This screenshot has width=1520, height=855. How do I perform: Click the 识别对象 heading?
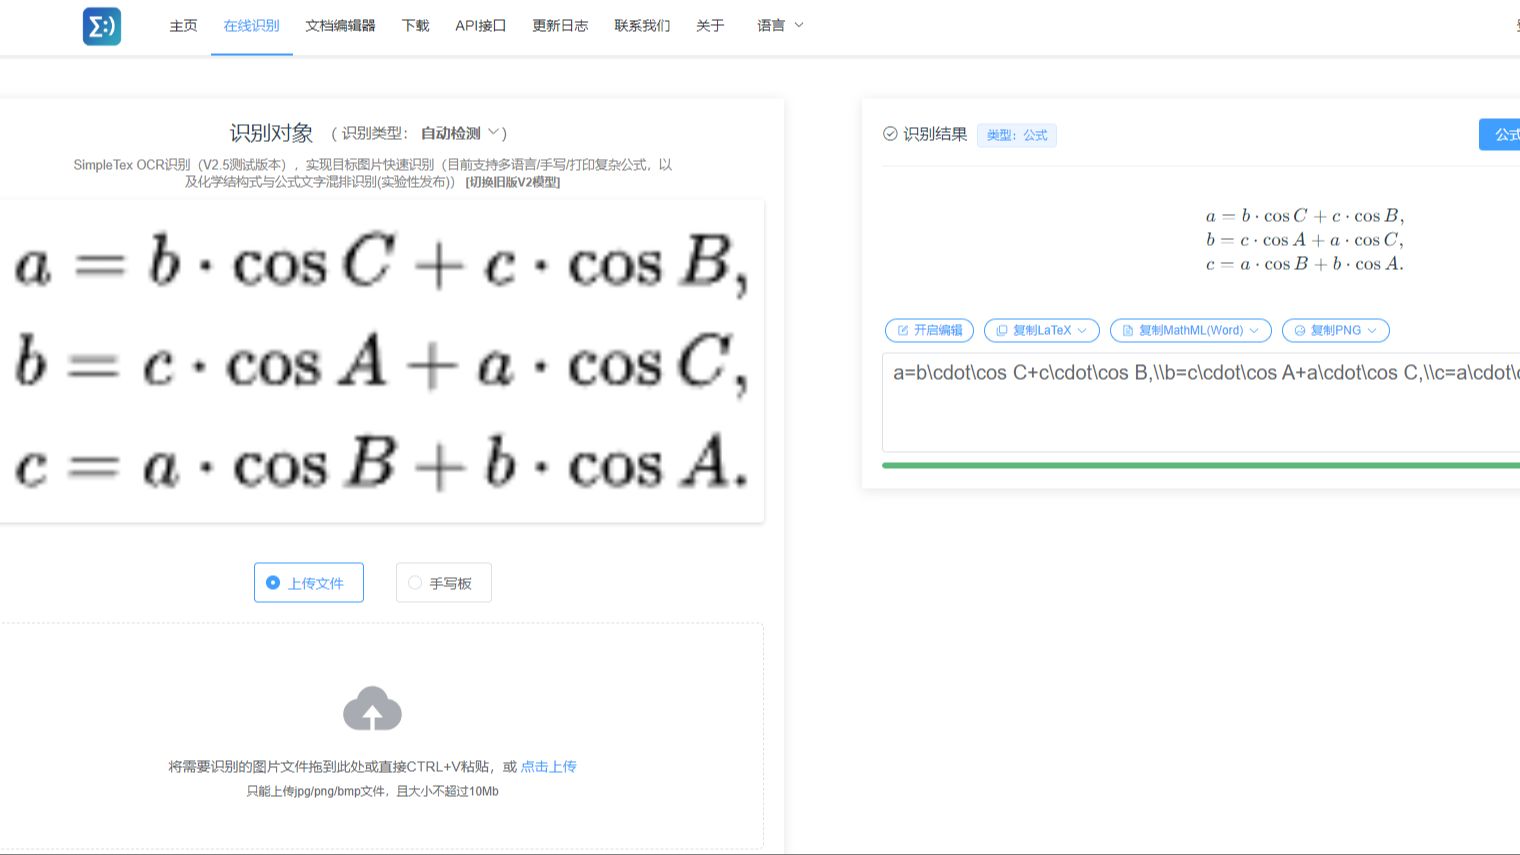[x=271, y=133]
